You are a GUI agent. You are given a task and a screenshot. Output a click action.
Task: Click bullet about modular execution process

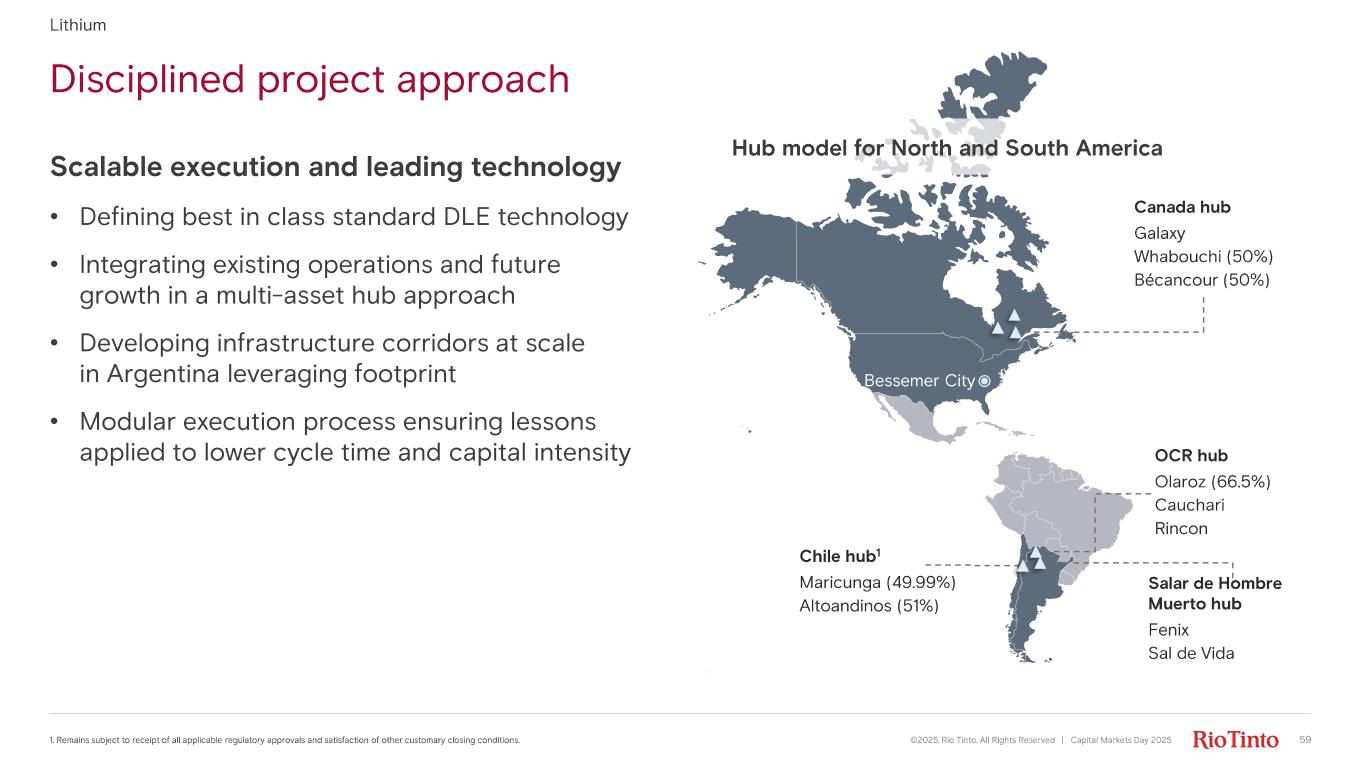tap(355, 438)
